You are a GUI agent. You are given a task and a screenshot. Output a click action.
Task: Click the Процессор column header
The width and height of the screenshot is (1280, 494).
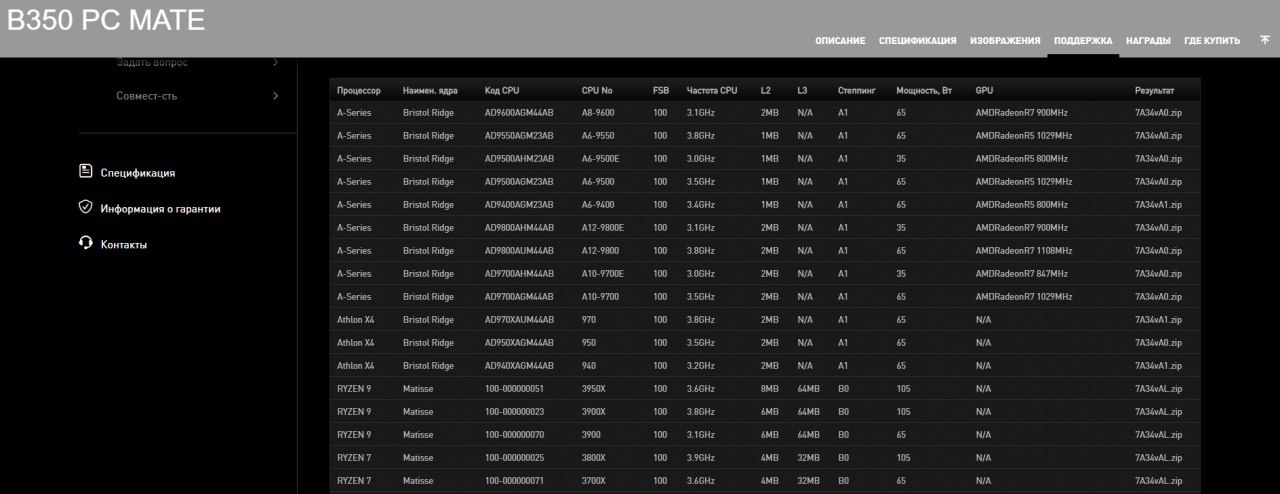tap(359, 90)
